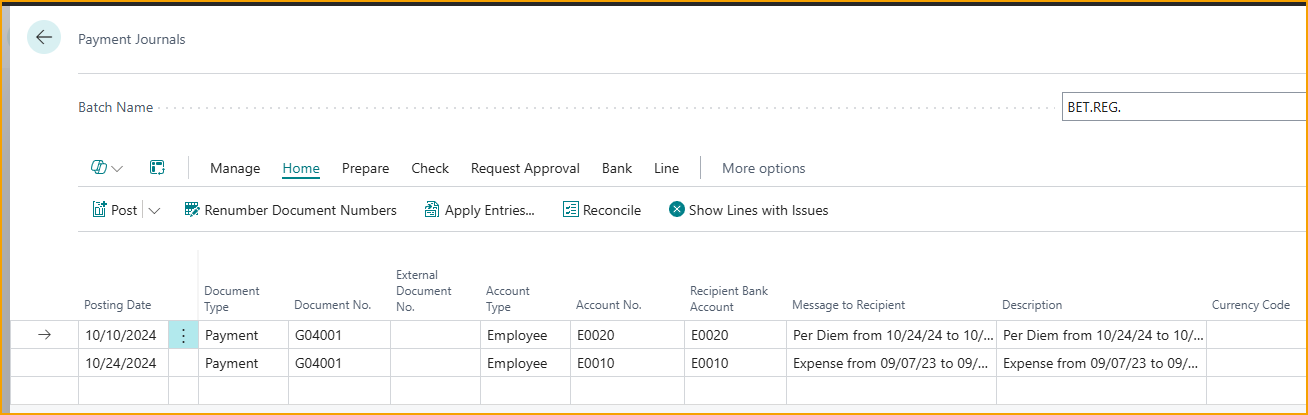Image resolution: width=1308 pixels, height=415 pixels.
Task: Open row options three-dot menu
Action: (183, 335)
